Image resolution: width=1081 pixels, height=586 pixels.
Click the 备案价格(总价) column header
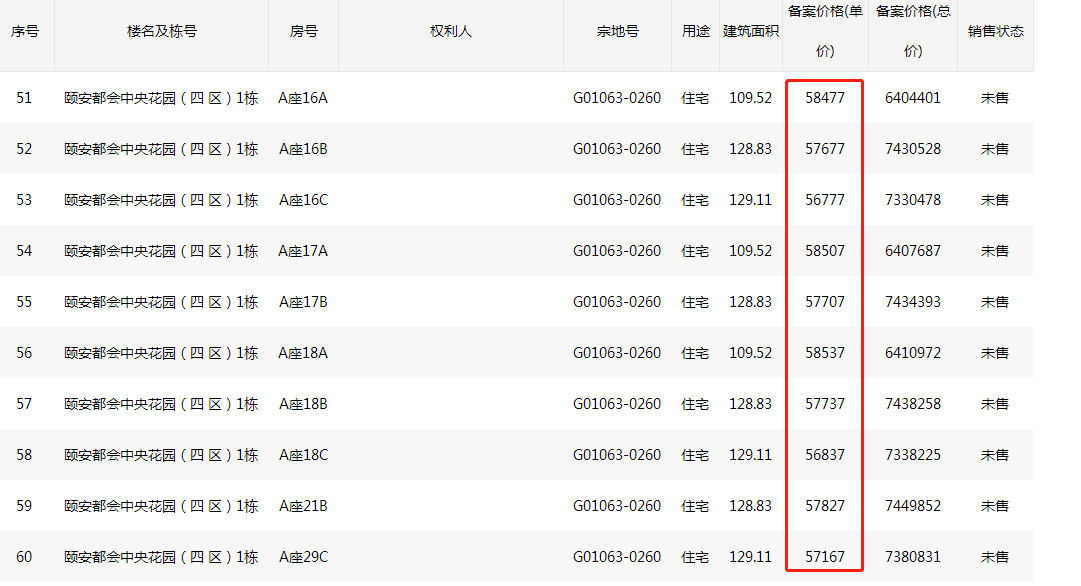tap(913, 32)
